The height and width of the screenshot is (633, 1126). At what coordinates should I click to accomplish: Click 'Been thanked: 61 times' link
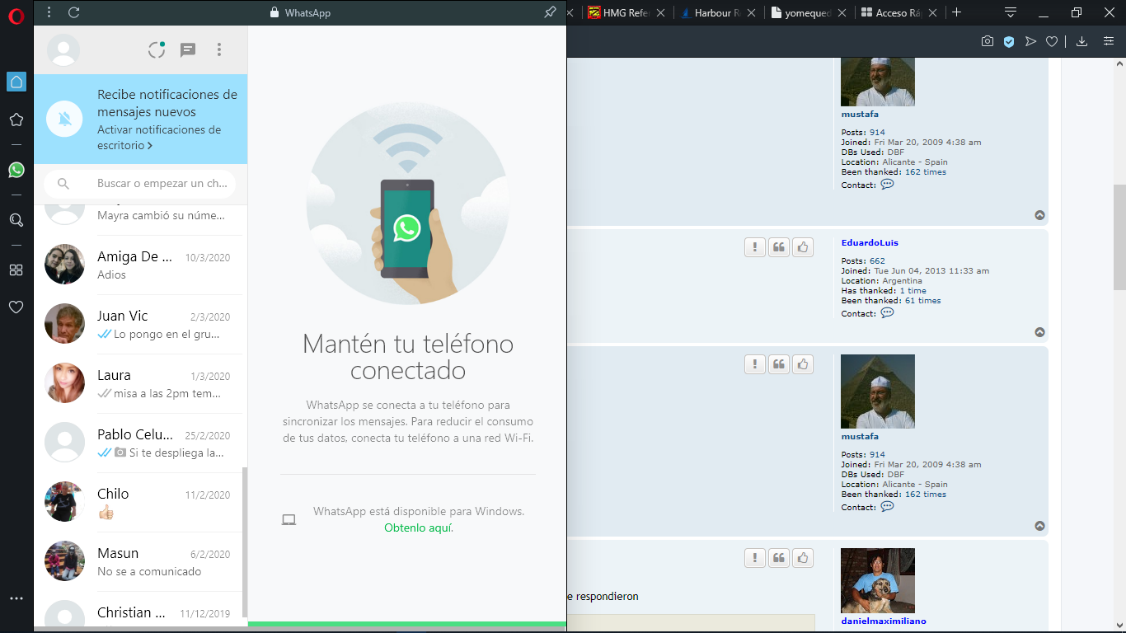tap(922, 300)
